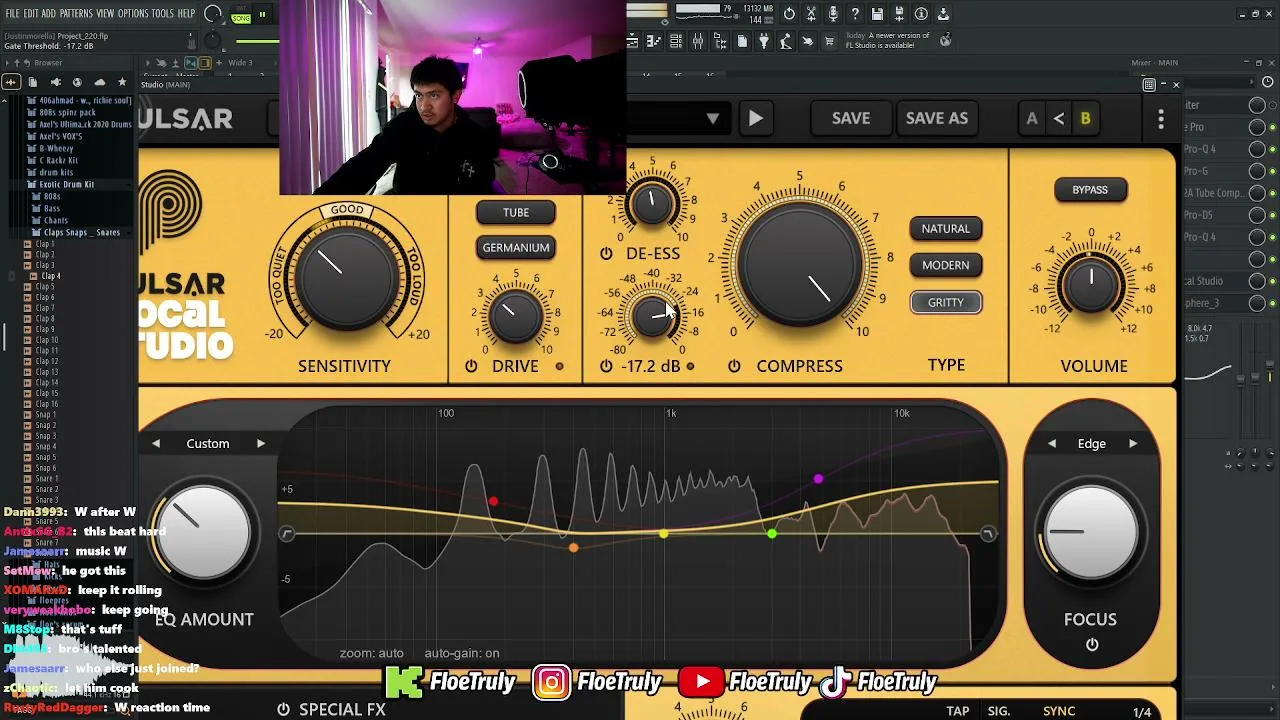1280x720 pixels.
Task: Play the preset preview in Pulsar header
Action: coord(756,118)
